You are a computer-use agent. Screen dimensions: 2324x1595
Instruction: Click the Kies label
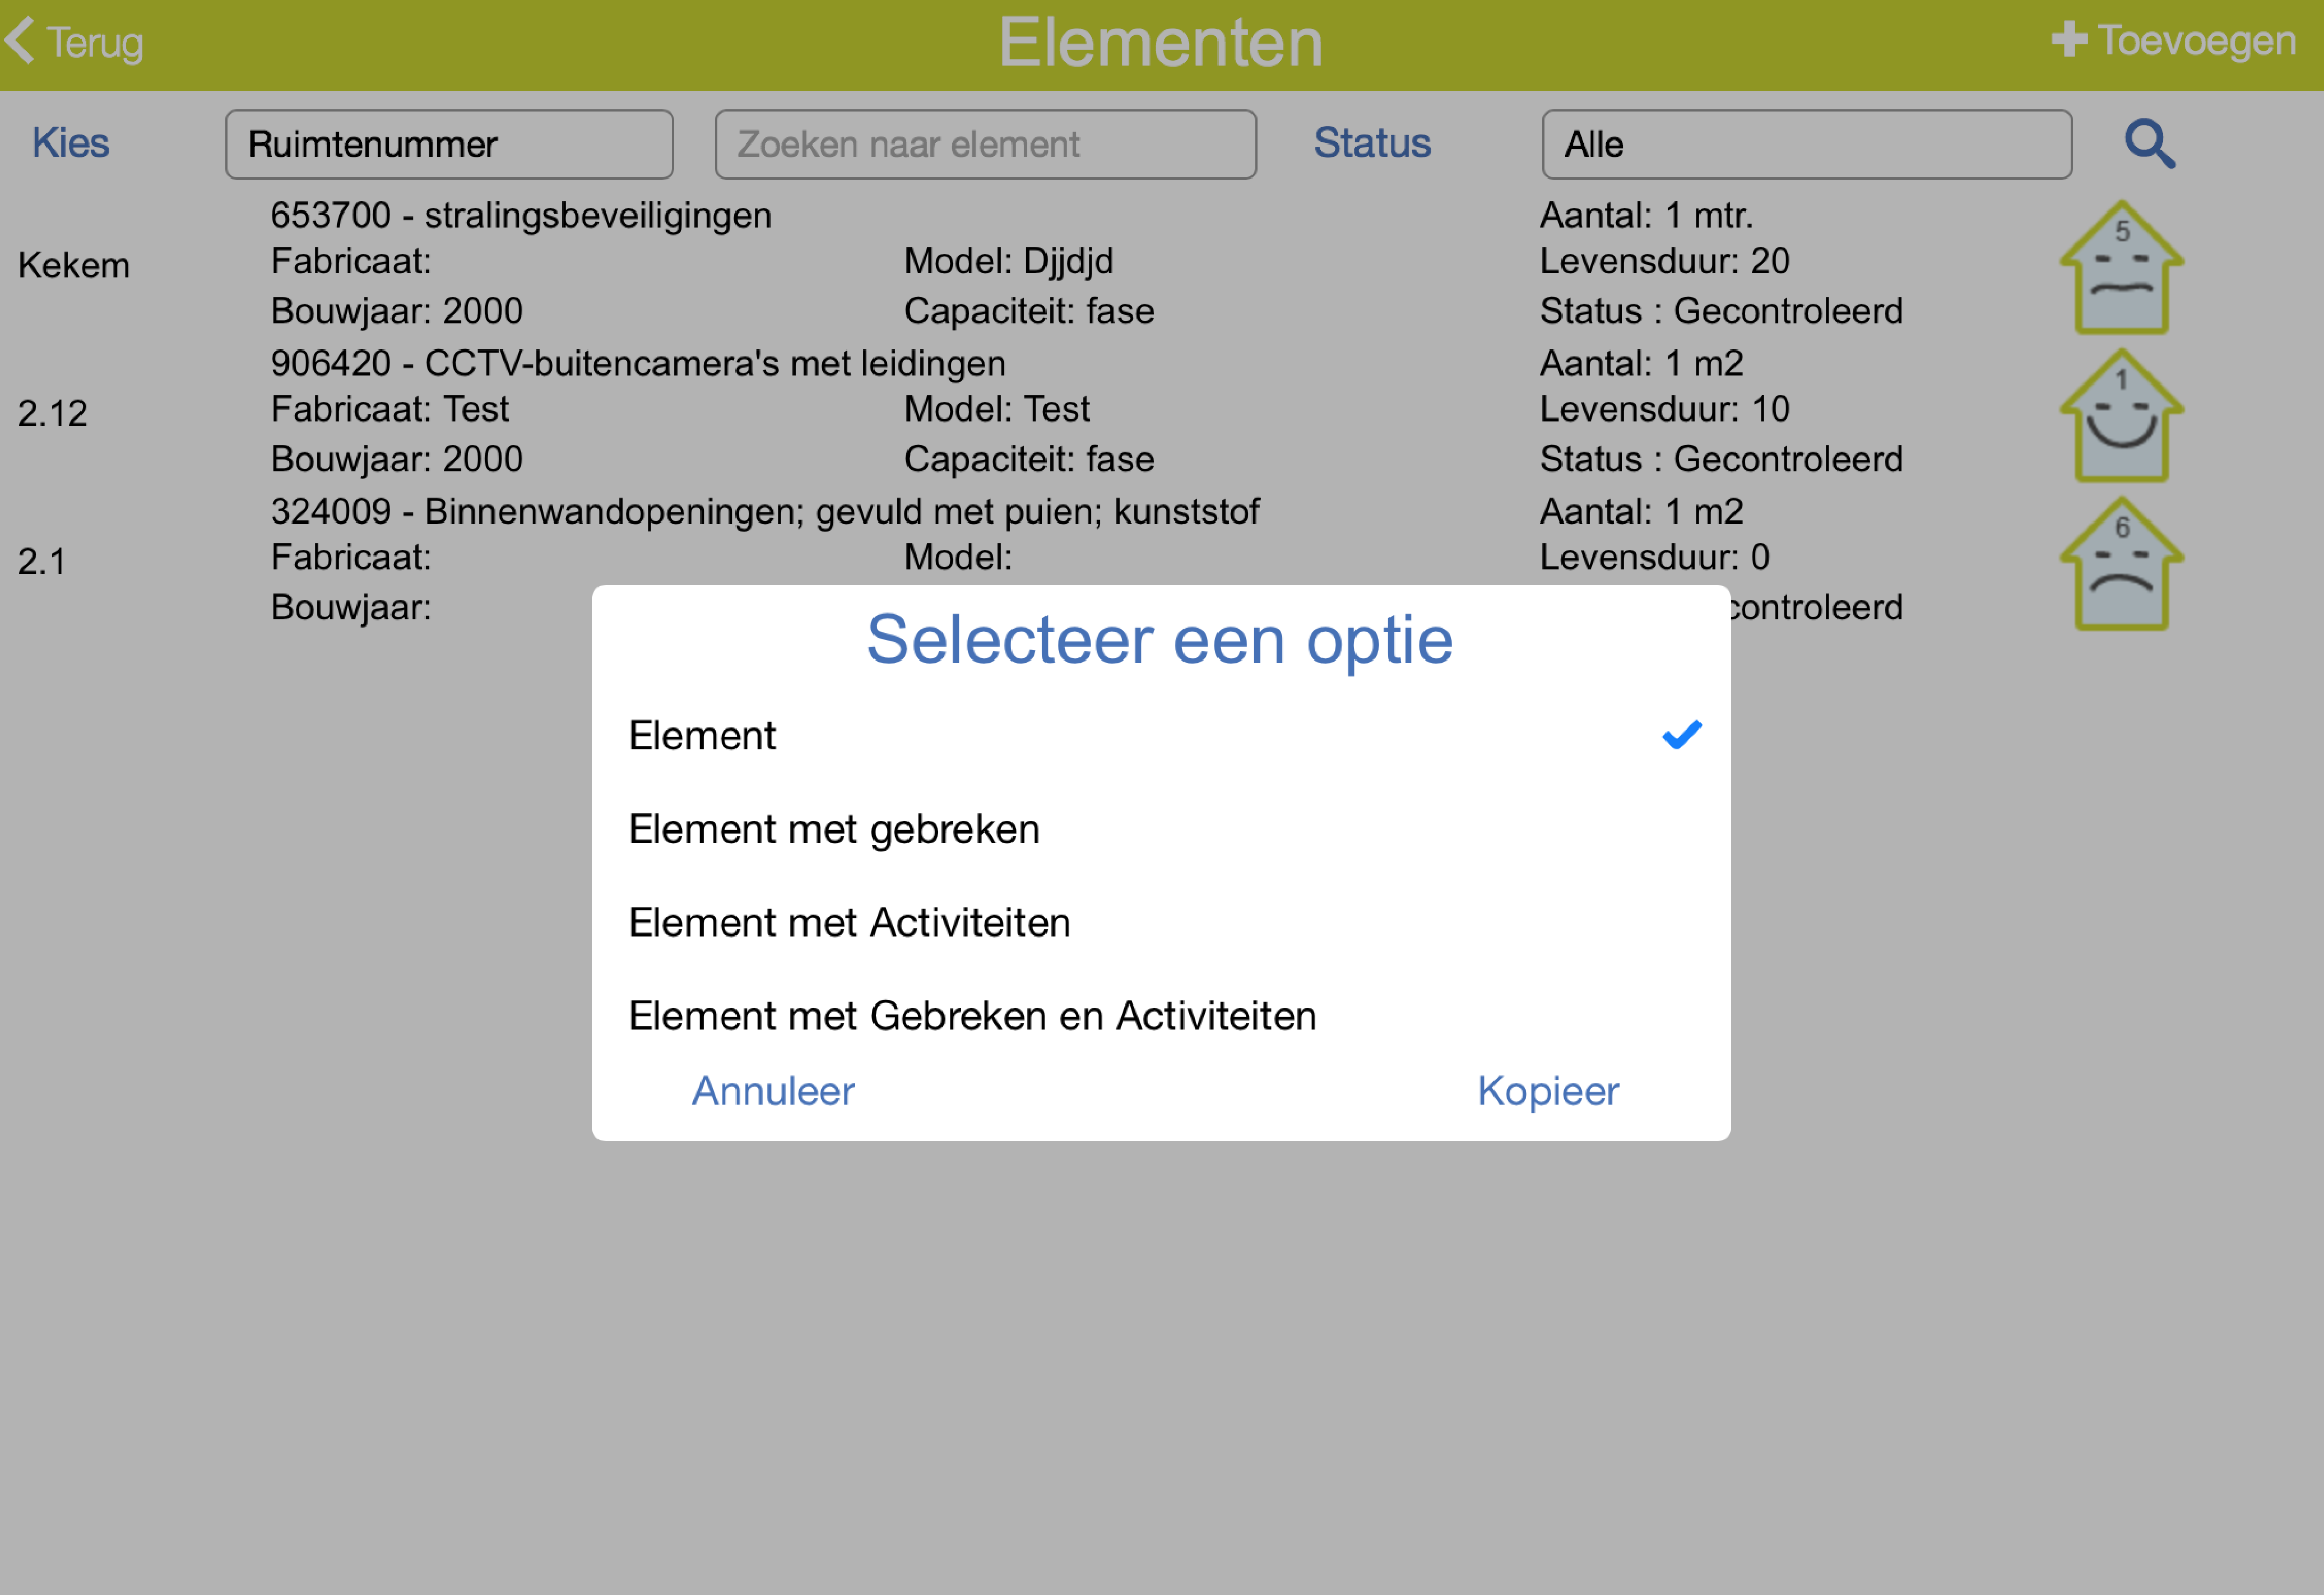click(70, 143)
